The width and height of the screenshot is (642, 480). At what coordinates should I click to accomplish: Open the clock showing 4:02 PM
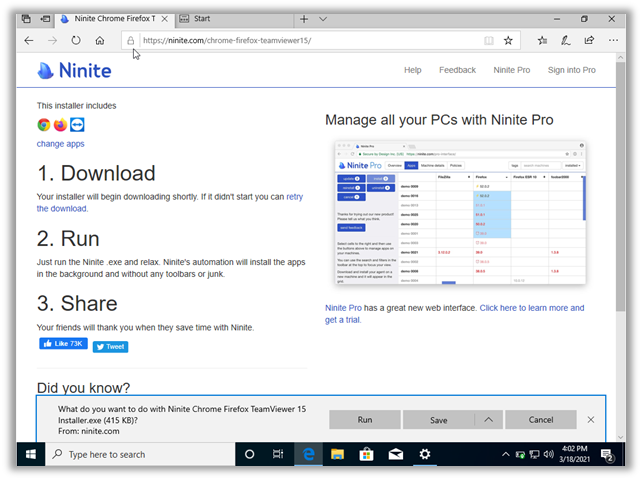574,454
